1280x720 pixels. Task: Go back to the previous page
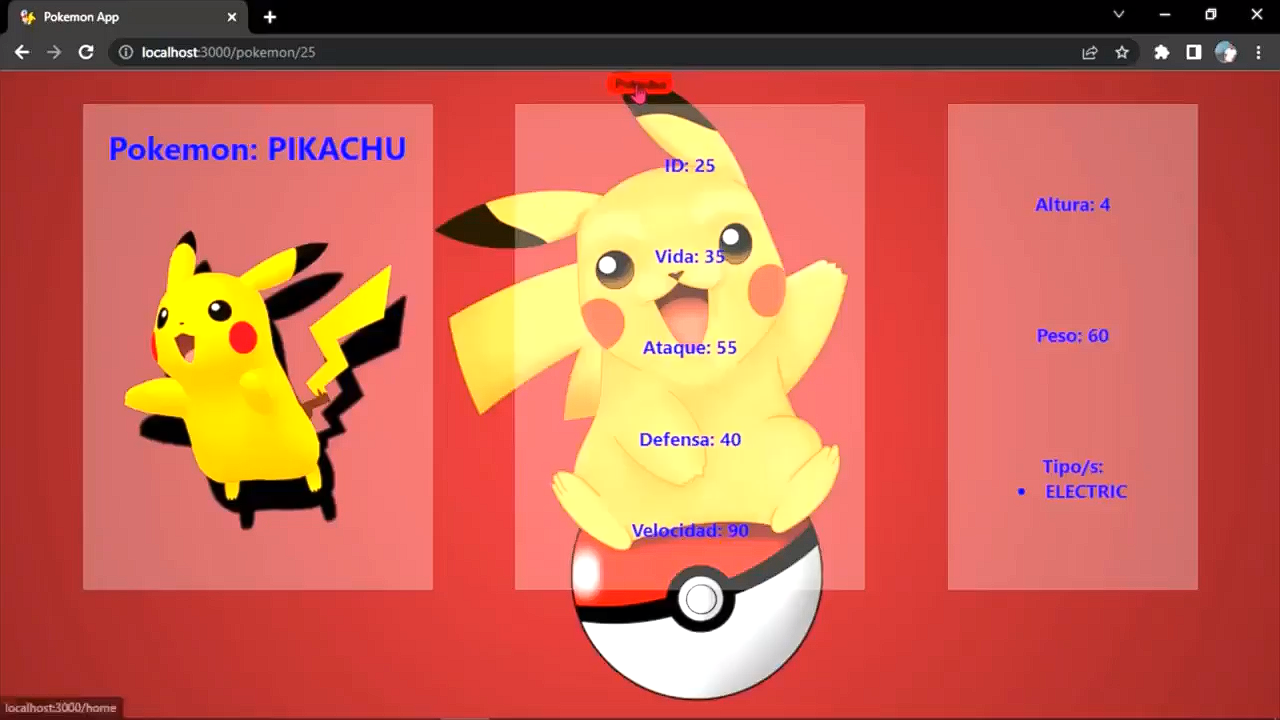[22, 52]
